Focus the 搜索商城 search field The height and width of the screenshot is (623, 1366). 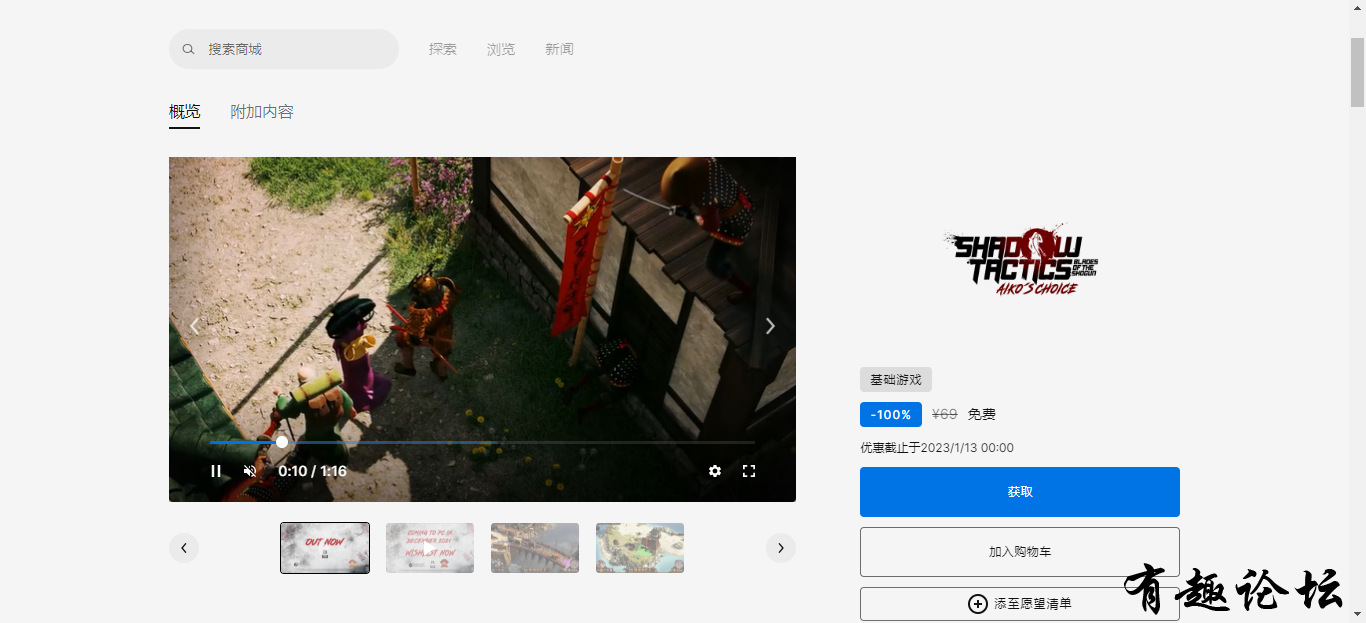pyautogui.click(x=284, y=49)
